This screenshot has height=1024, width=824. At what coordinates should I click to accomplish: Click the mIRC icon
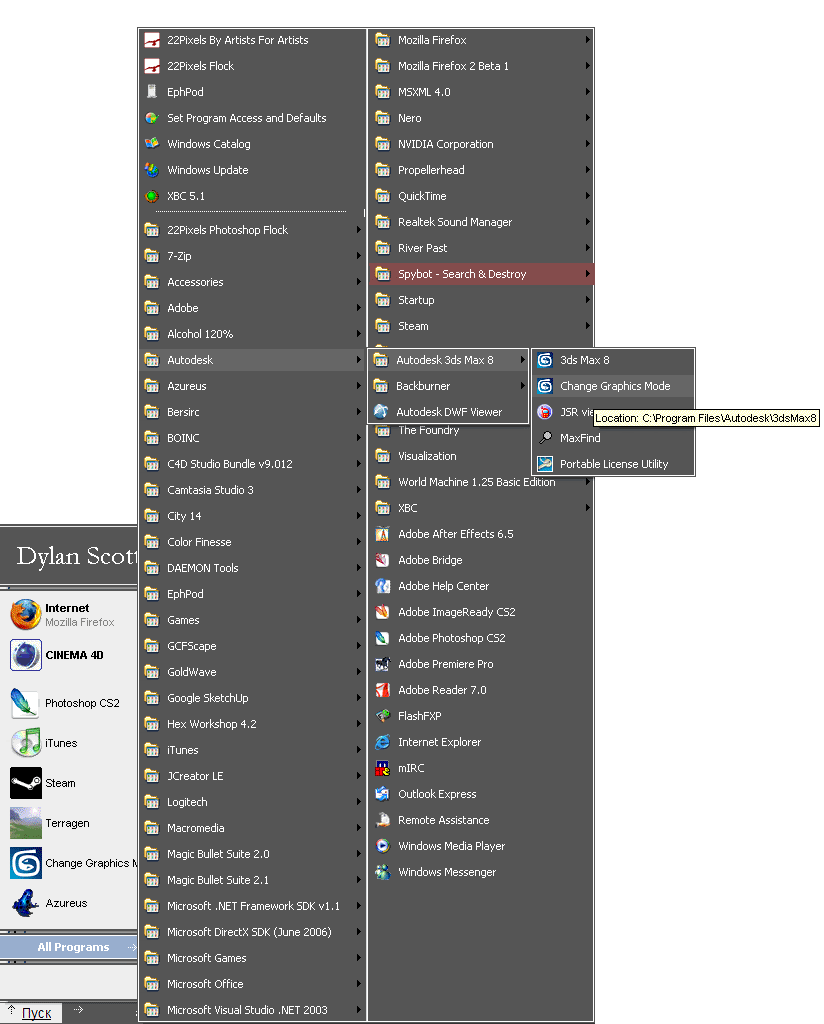(383, 769)
